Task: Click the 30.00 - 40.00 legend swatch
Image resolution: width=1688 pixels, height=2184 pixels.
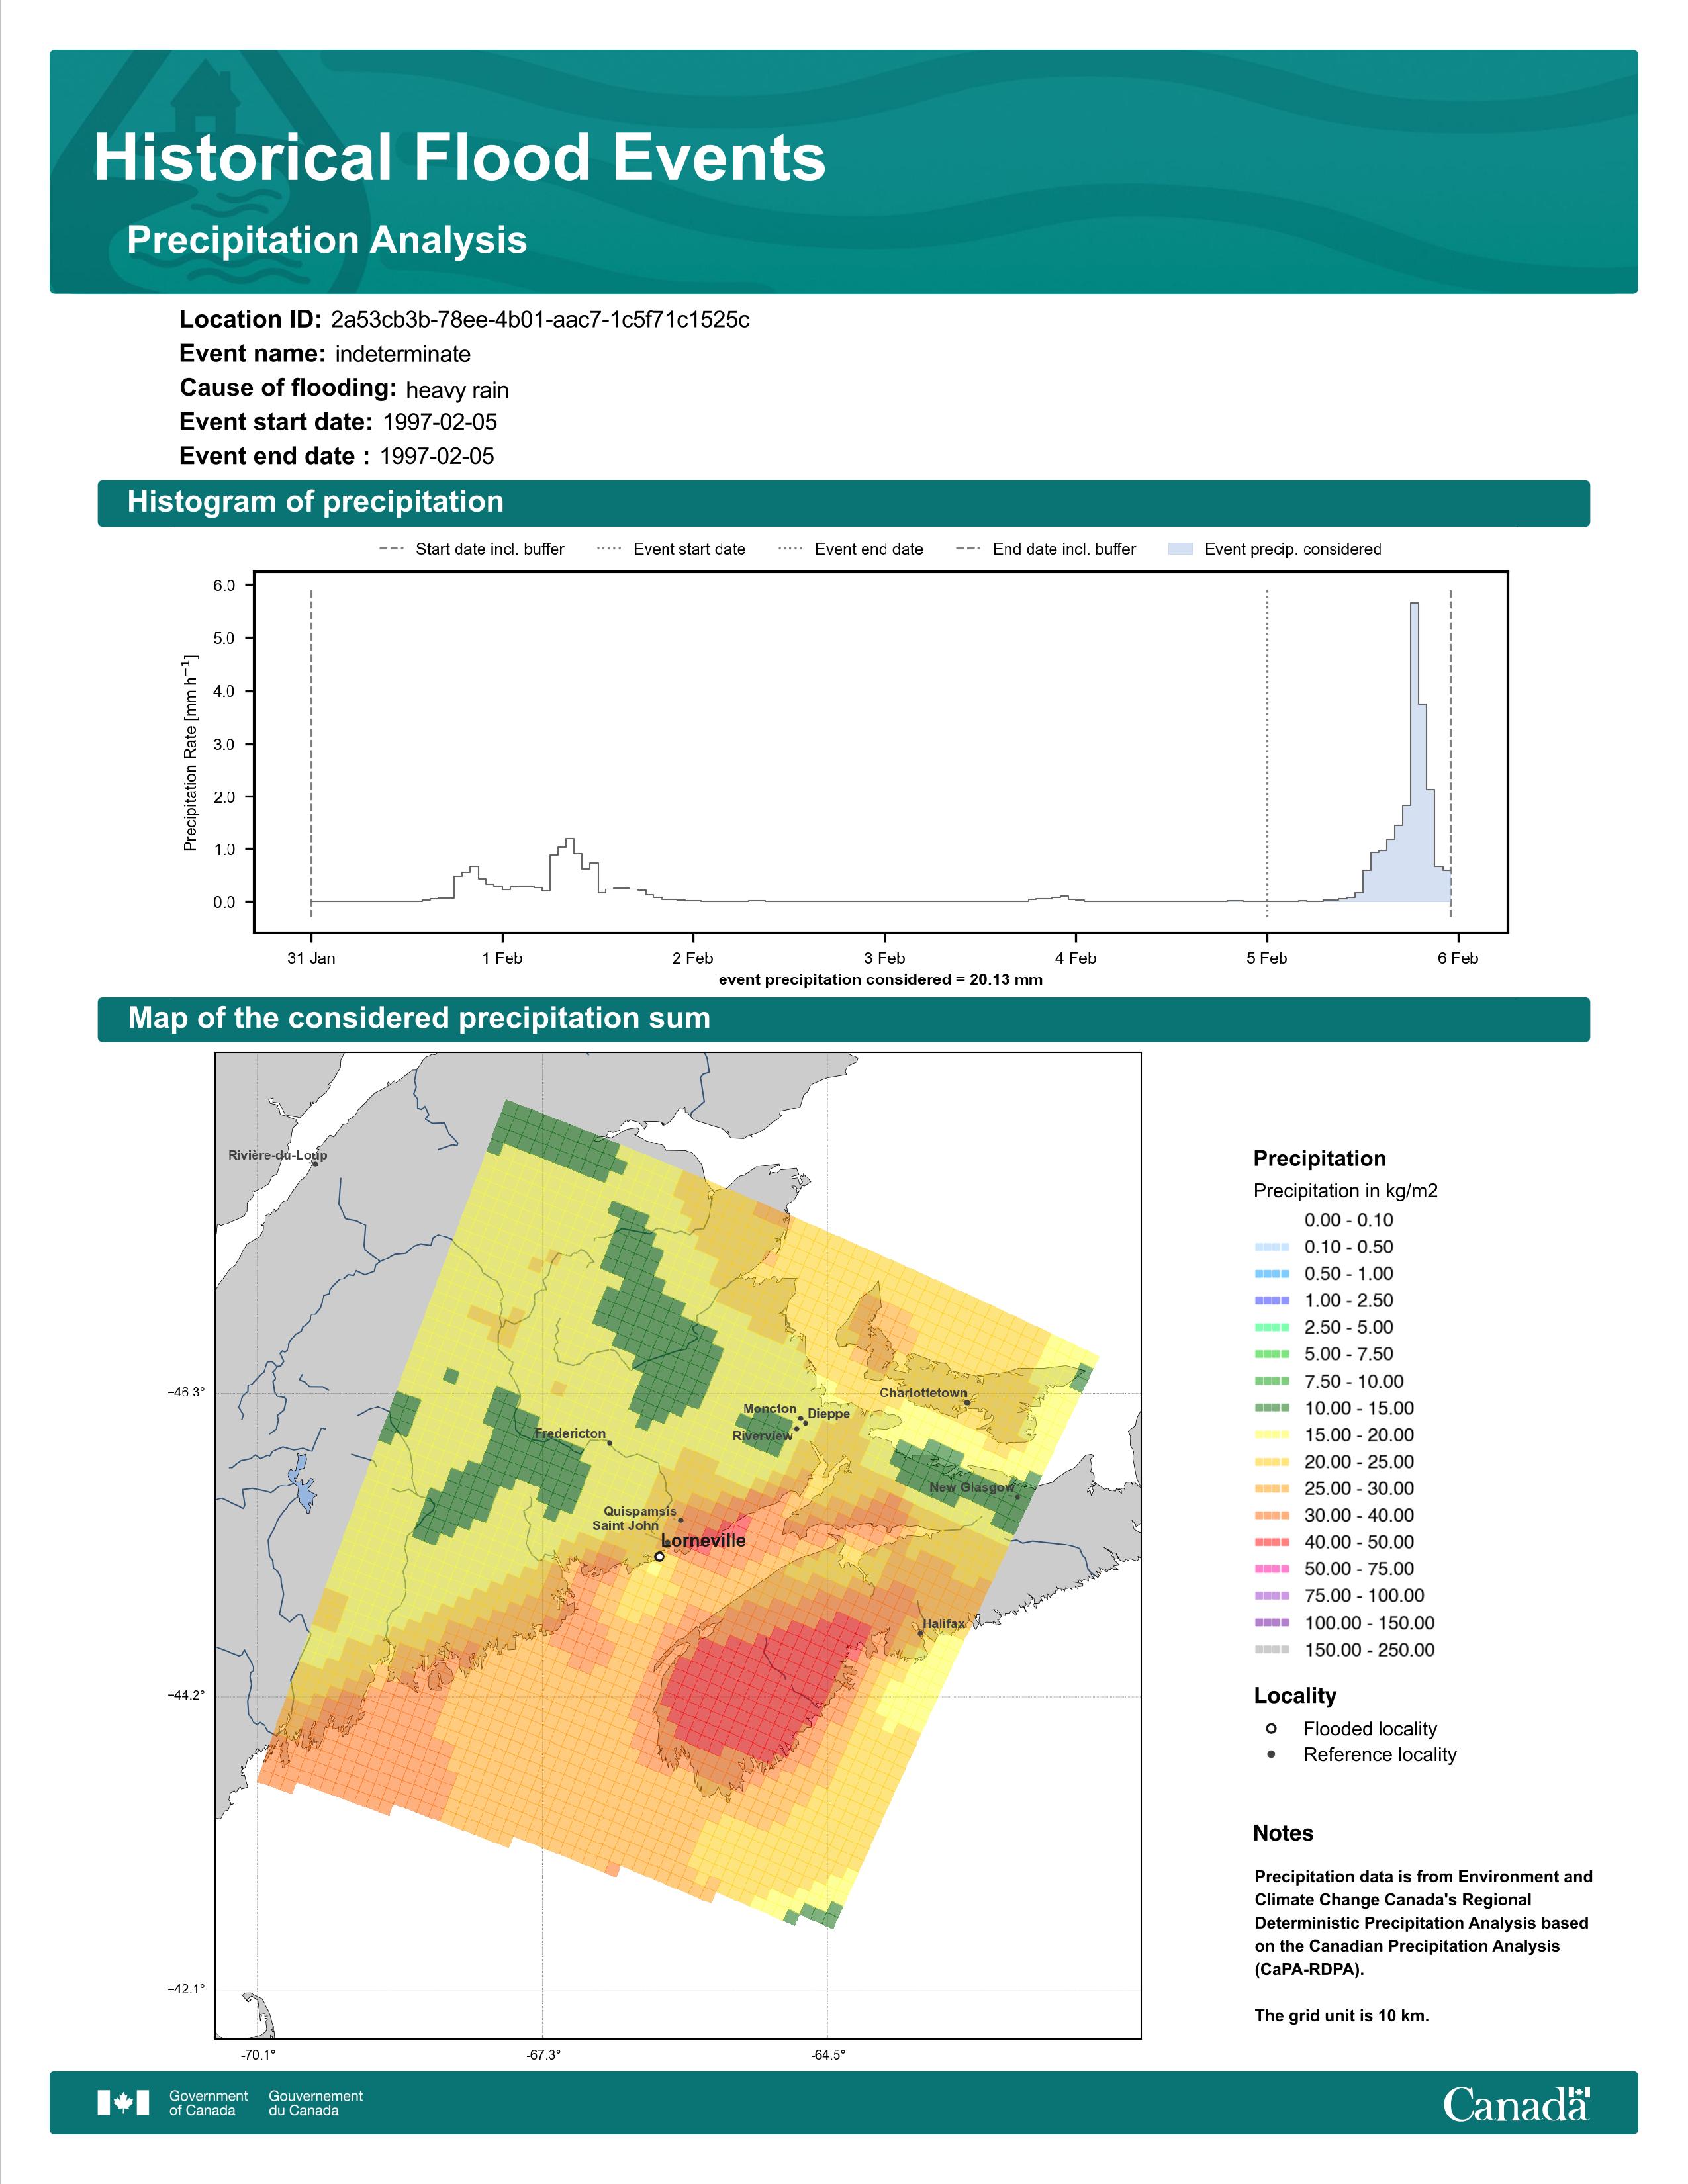Action: click(x=1272, y=1516)
